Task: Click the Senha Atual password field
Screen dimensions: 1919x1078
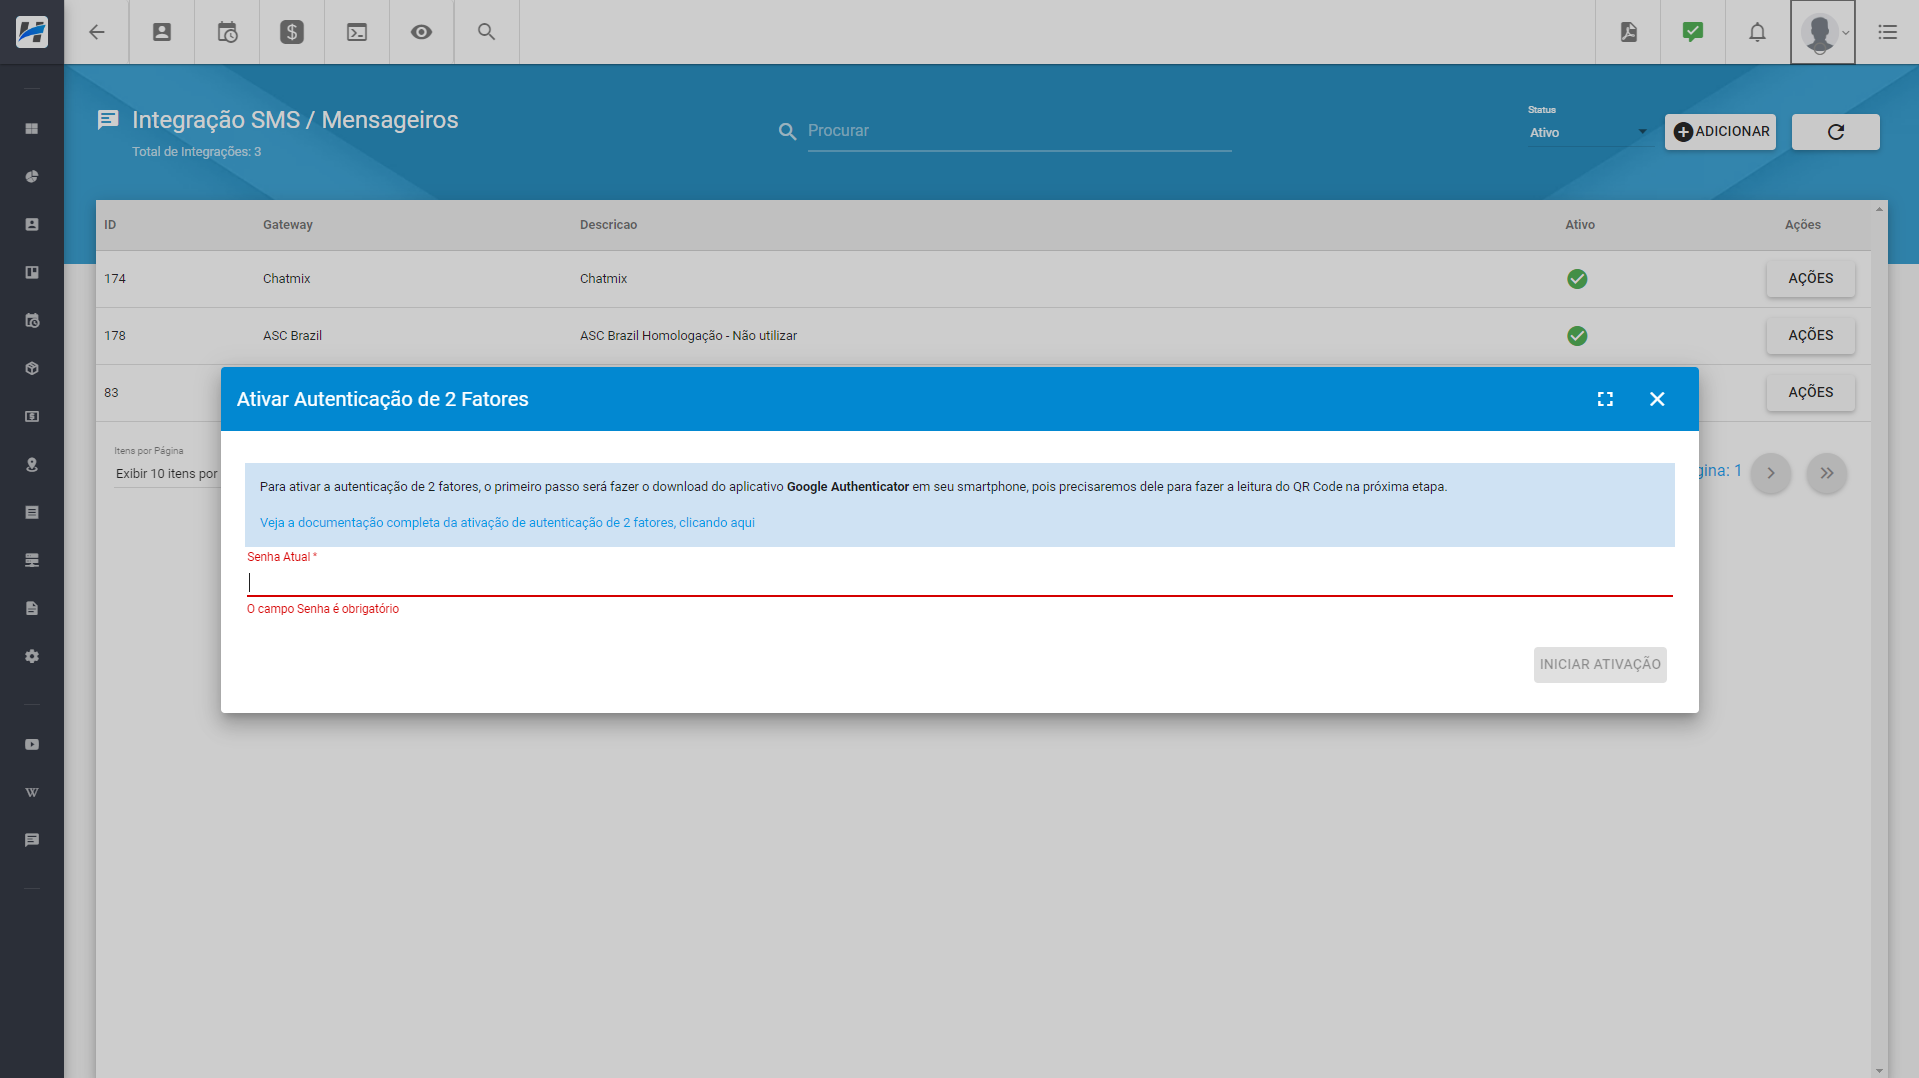Action: [x=959, y=582]
